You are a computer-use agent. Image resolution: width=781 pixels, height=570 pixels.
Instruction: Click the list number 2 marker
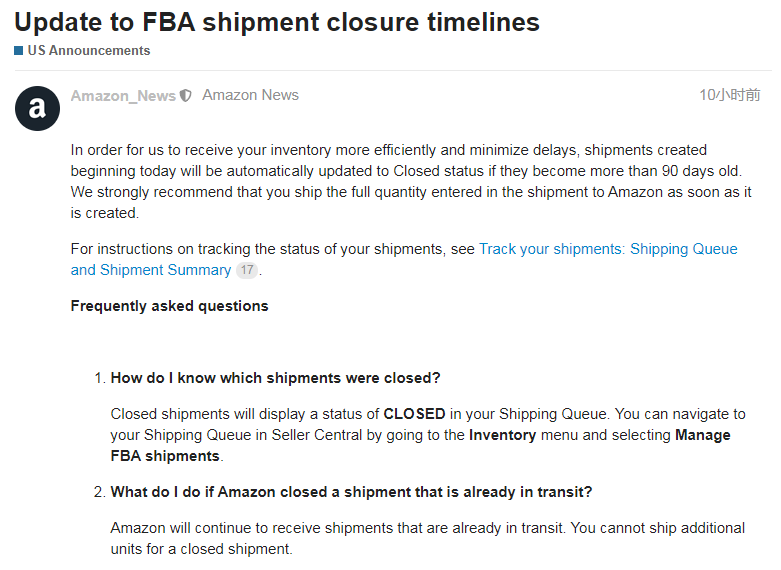(100, 492)
